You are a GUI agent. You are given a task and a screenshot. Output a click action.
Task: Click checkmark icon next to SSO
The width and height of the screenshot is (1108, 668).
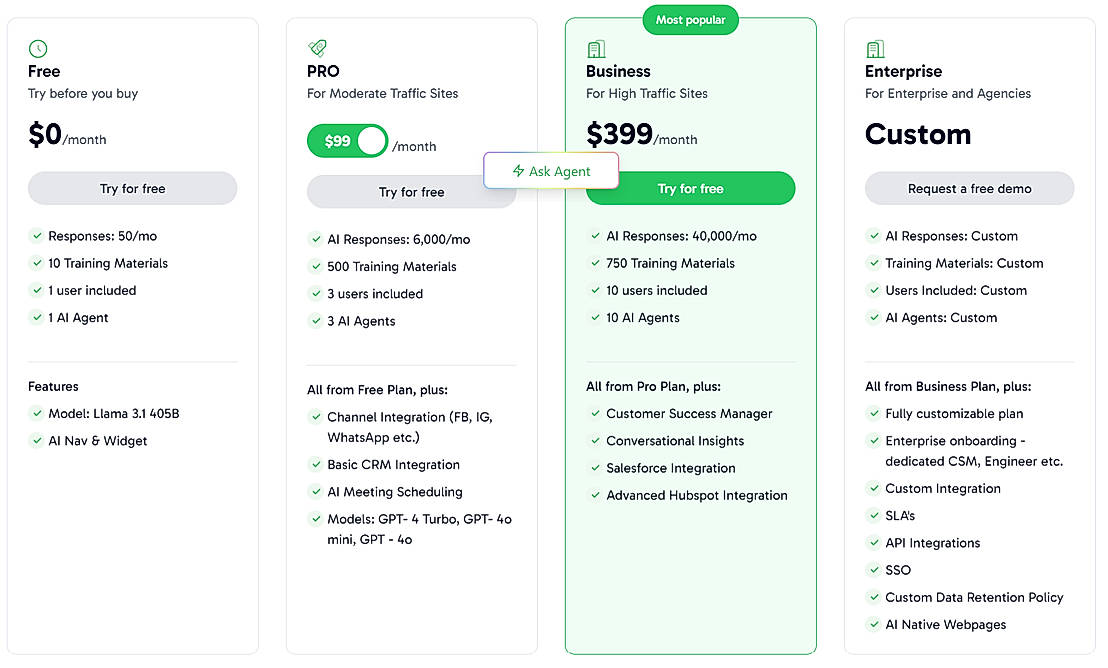(x=873, y=570)
